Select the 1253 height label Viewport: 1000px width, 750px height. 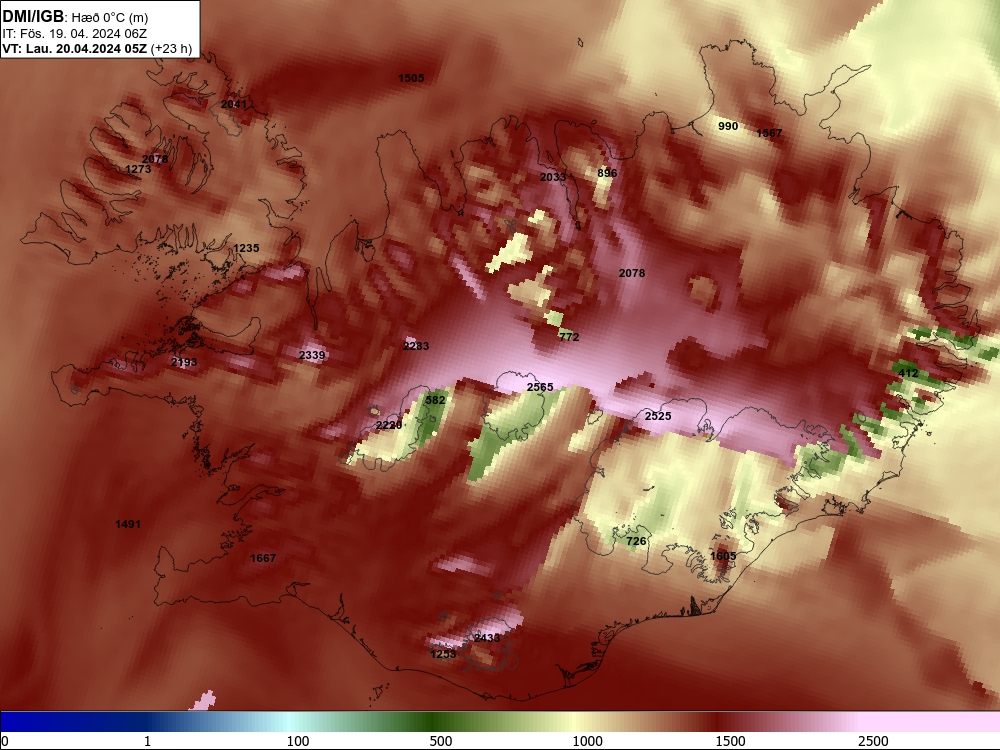coord(443,654)
